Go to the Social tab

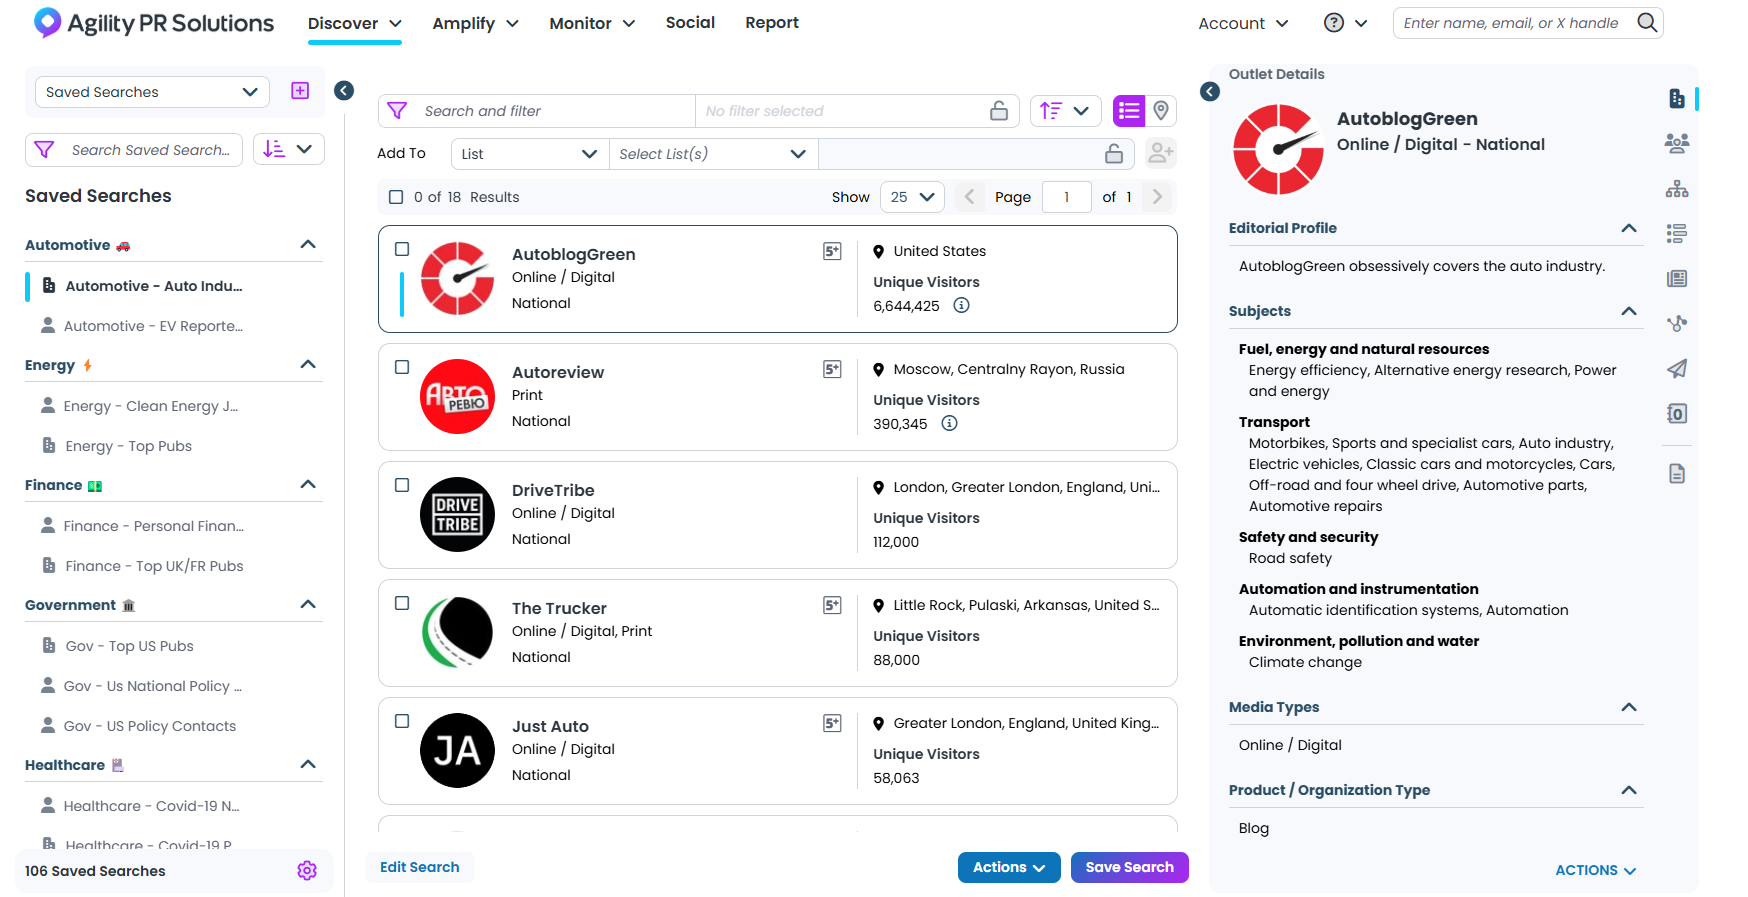[x=690, y=22]
